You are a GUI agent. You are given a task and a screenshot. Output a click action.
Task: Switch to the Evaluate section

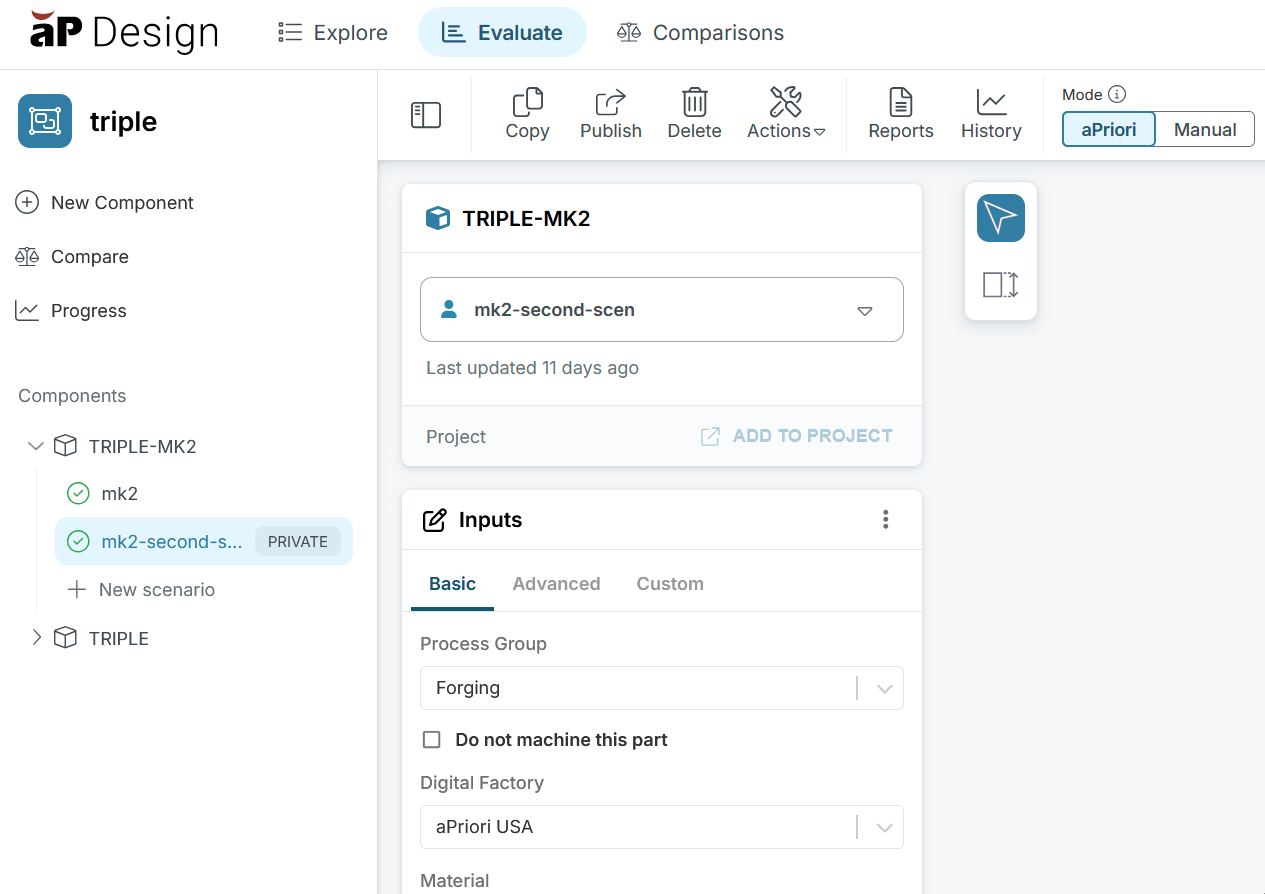(x=502, y=33)
